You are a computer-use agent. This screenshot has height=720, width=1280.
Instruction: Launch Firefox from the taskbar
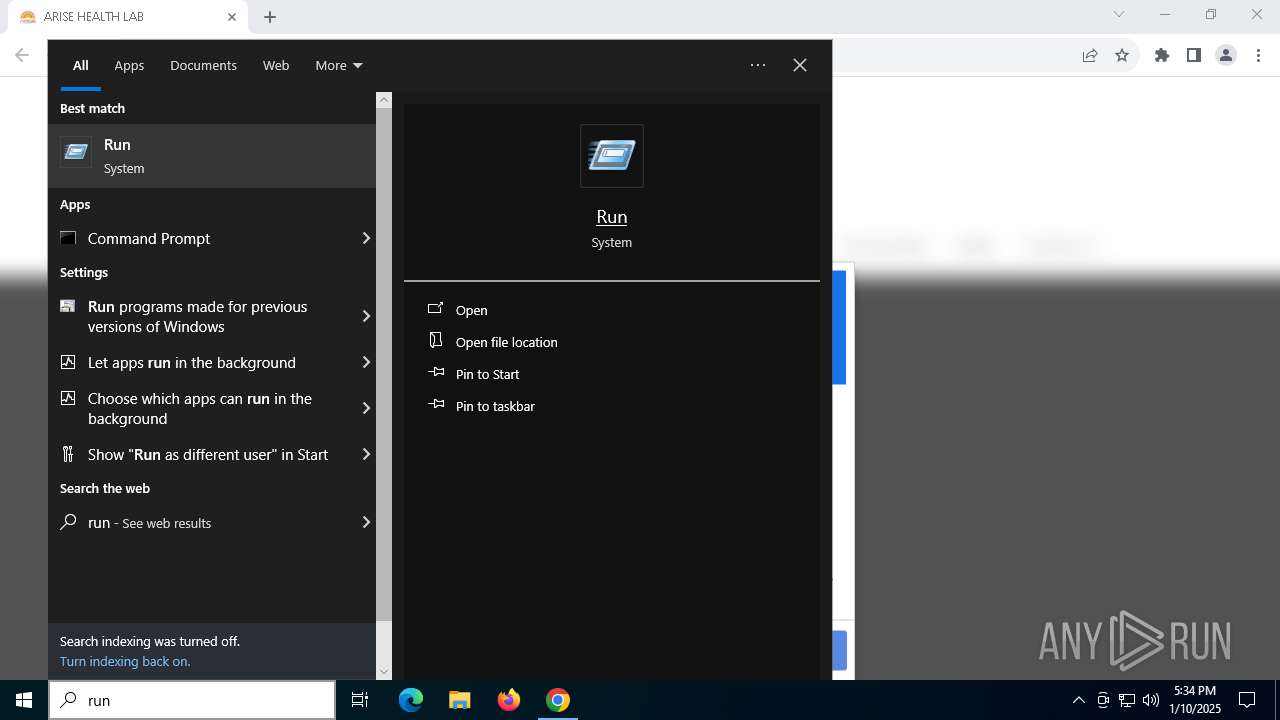tap(509, 700)
